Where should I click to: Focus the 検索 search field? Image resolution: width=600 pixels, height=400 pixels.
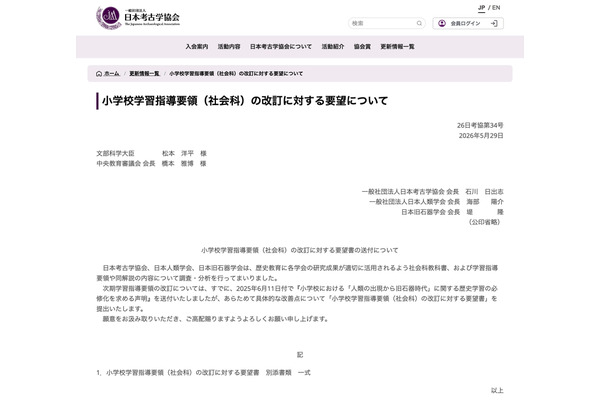click(386, 23)
